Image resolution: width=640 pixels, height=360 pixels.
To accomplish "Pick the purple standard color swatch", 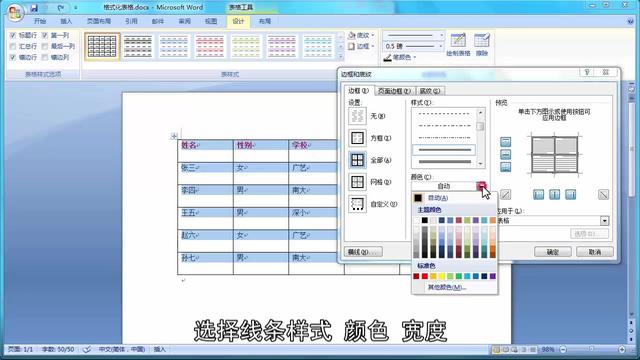I will (493, 276).
